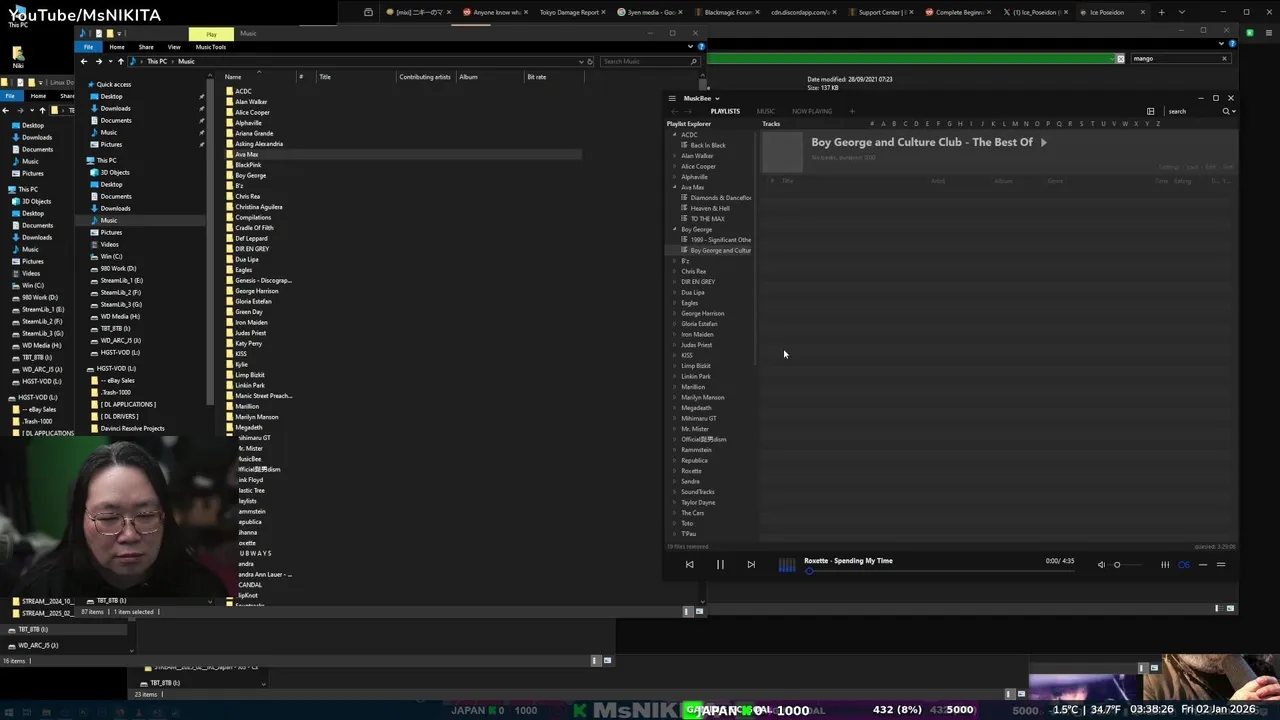Switch to the PLAYLISTS tab in MusicBee

725,111
